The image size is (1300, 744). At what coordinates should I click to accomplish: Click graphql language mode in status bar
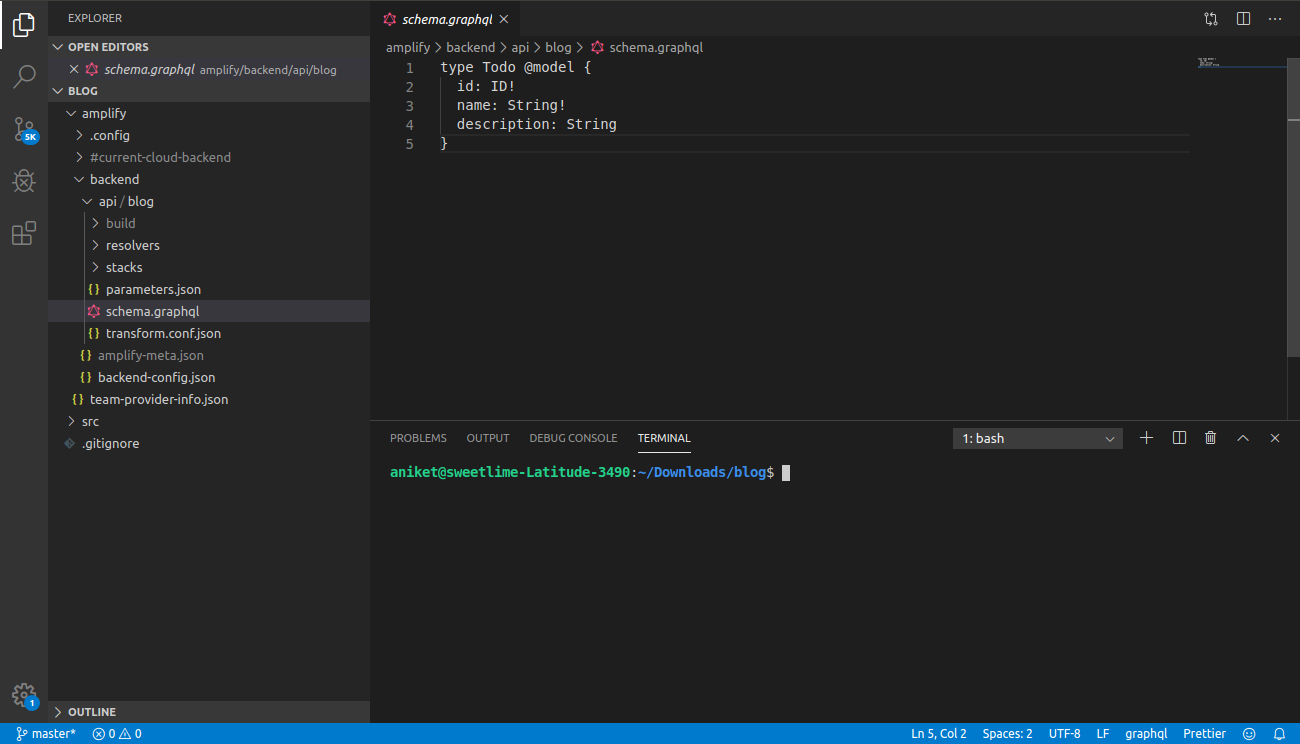[1145, 734]
